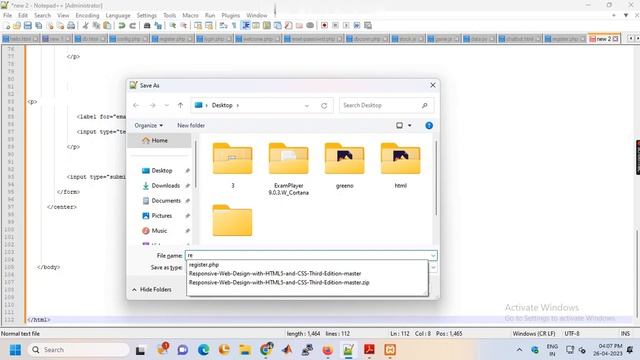Click the up arrow in Save As navigation
This screenshot has width=640, height=360.
pyautogui.click(x=180, y=105)
